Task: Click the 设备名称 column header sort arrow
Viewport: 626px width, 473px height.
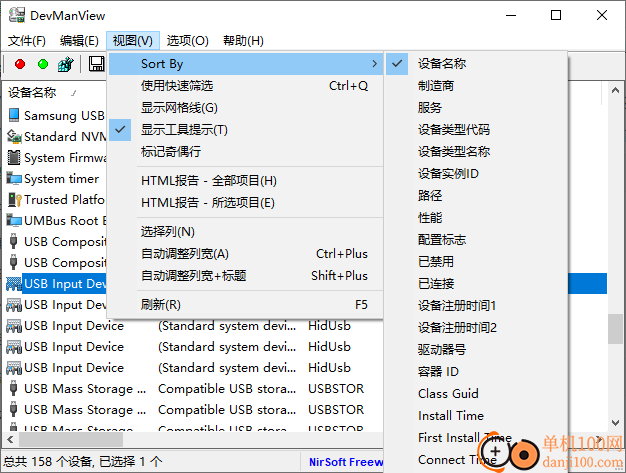Action: [73, 93]
